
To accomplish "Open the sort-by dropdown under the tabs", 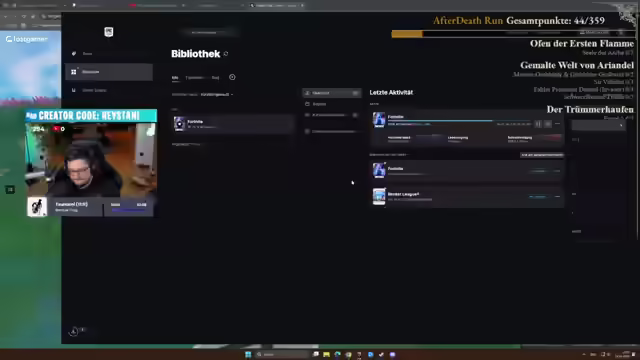I will 217,95.
